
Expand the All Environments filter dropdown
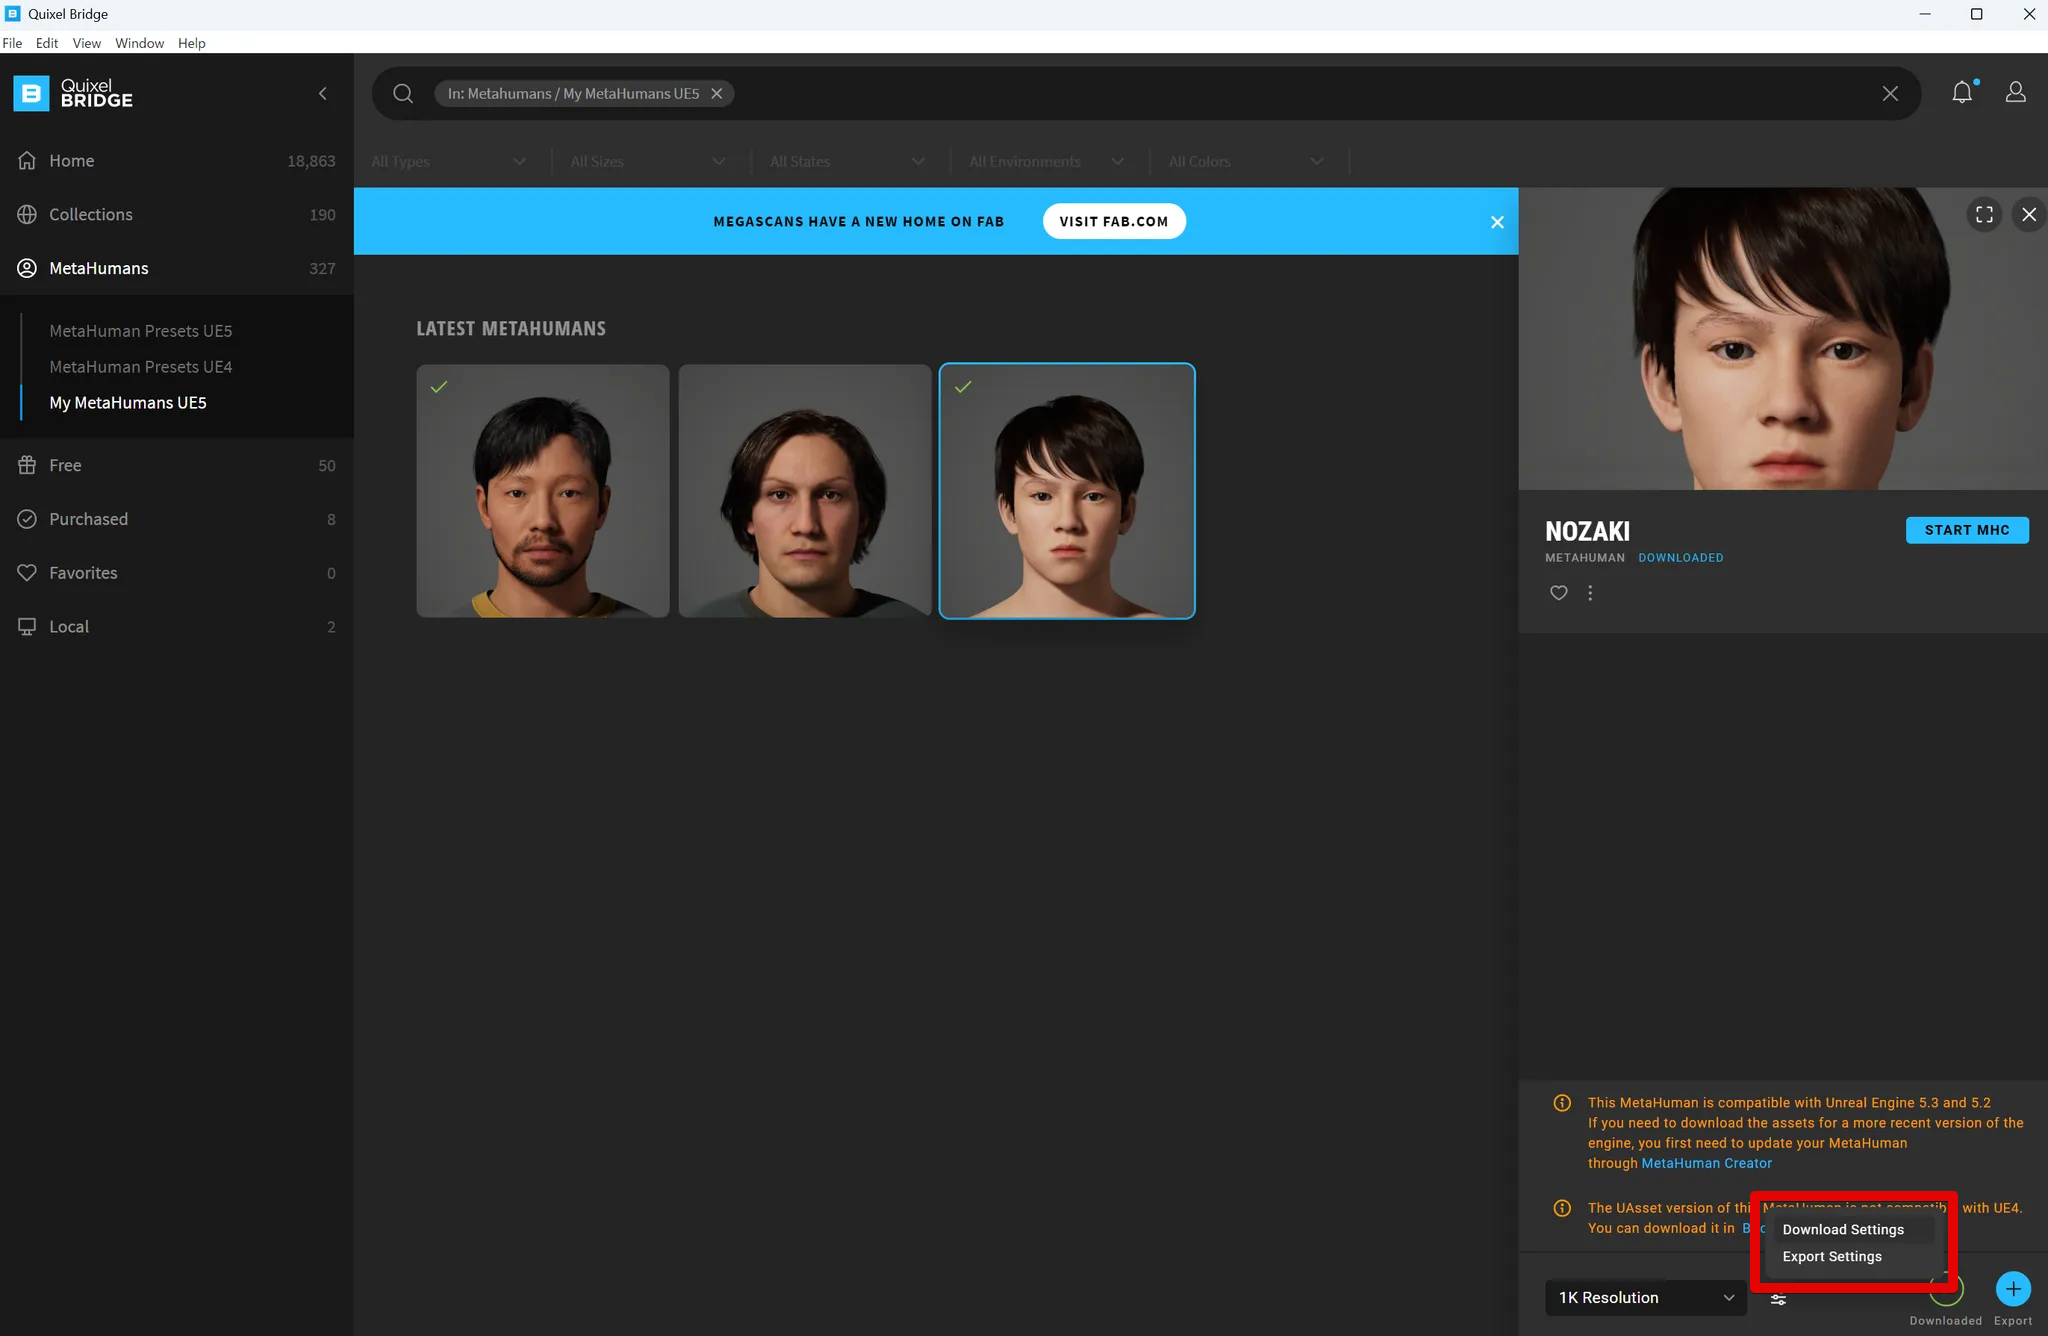coord(1046,161)
